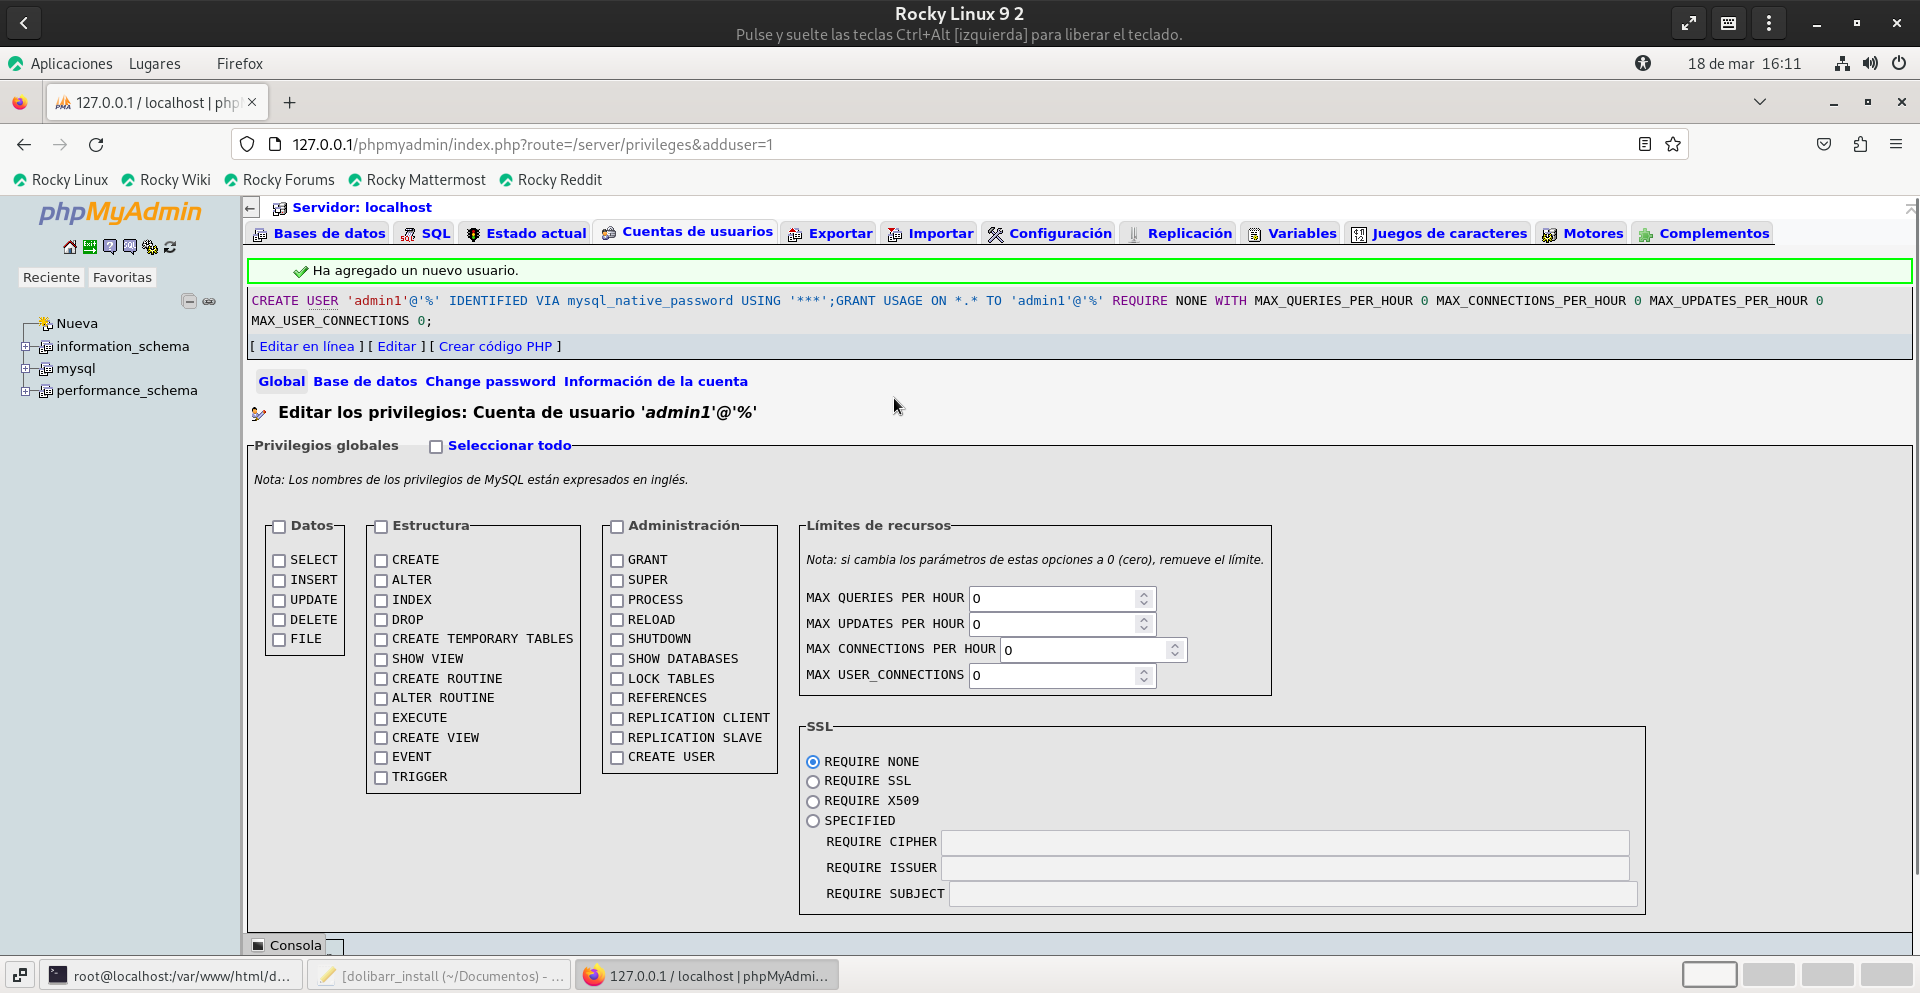Reload the navigation panel with refresh icon

pyautogui.click(x=170, y=247)
